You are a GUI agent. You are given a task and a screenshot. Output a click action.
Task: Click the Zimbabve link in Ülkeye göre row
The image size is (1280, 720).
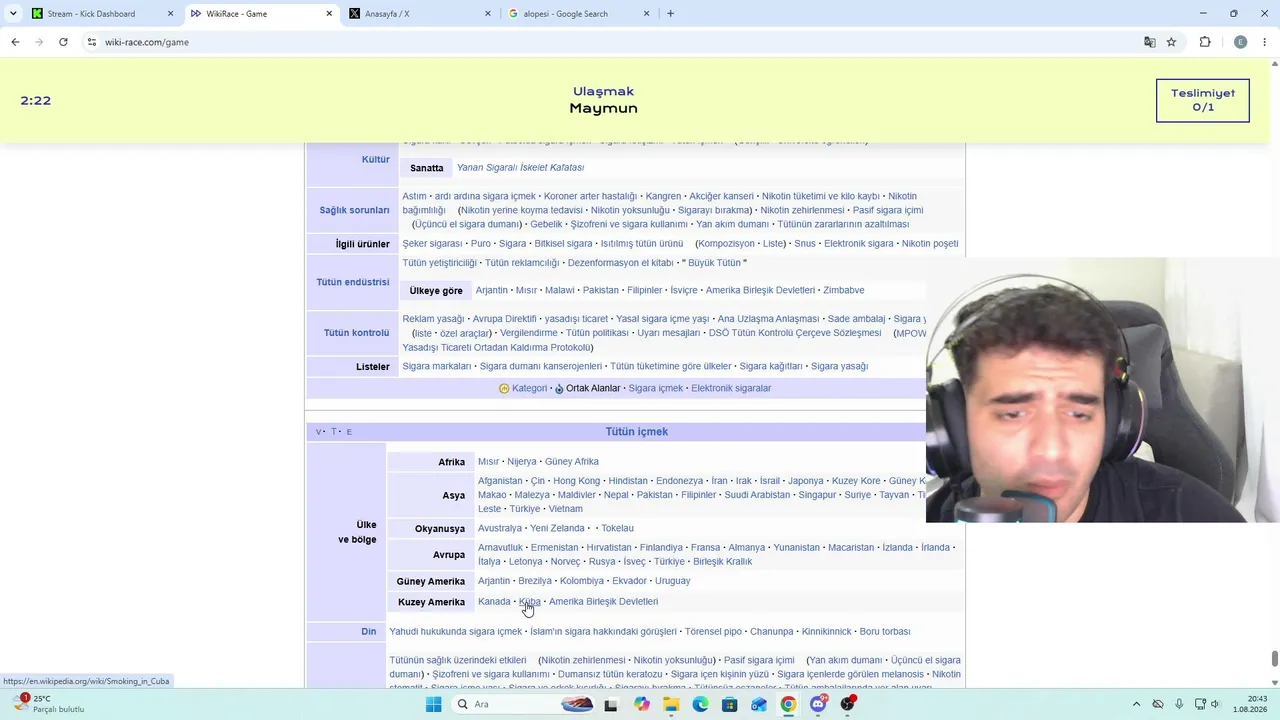pos(844,290)
